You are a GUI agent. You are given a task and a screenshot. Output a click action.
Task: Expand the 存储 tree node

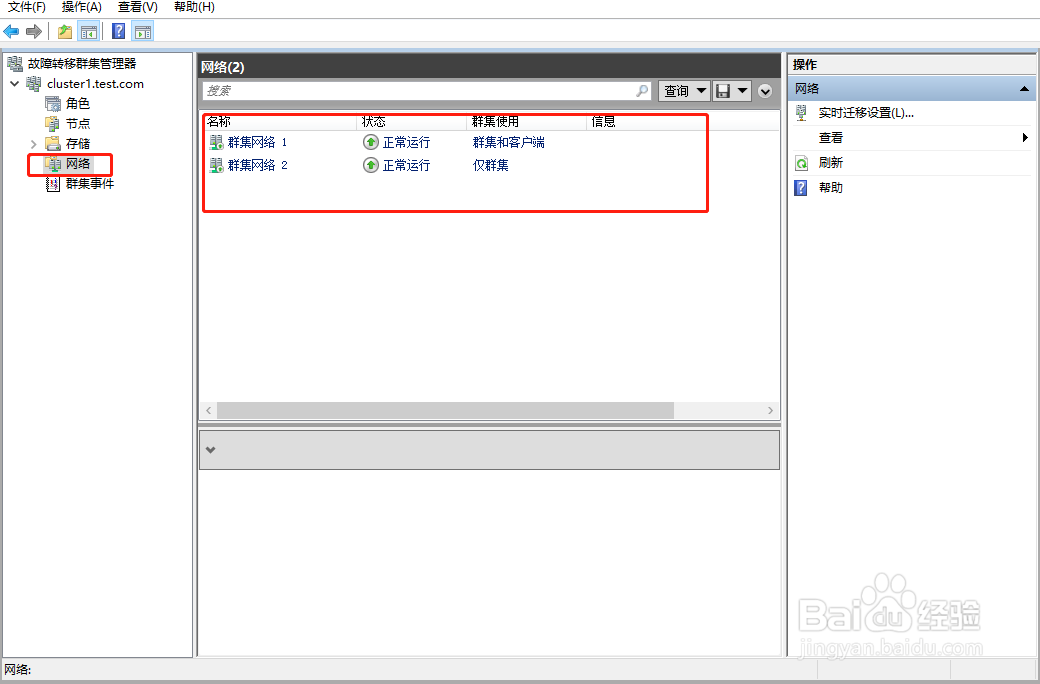point(33,145)
